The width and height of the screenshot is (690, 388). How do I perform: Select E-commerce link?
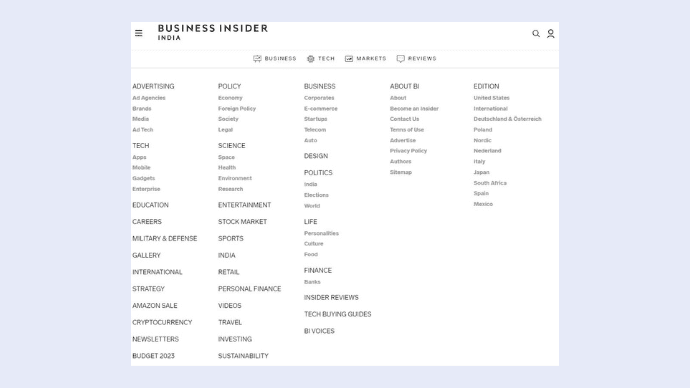321,108
